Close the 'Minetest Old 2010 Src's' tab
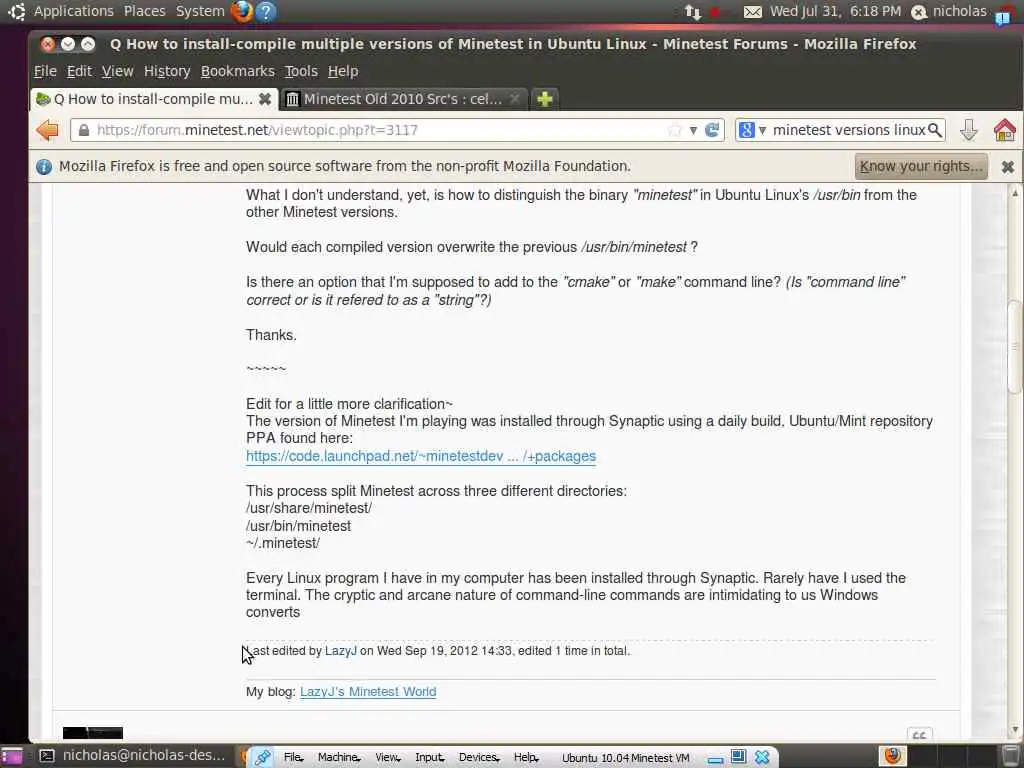 click(515, 99)
